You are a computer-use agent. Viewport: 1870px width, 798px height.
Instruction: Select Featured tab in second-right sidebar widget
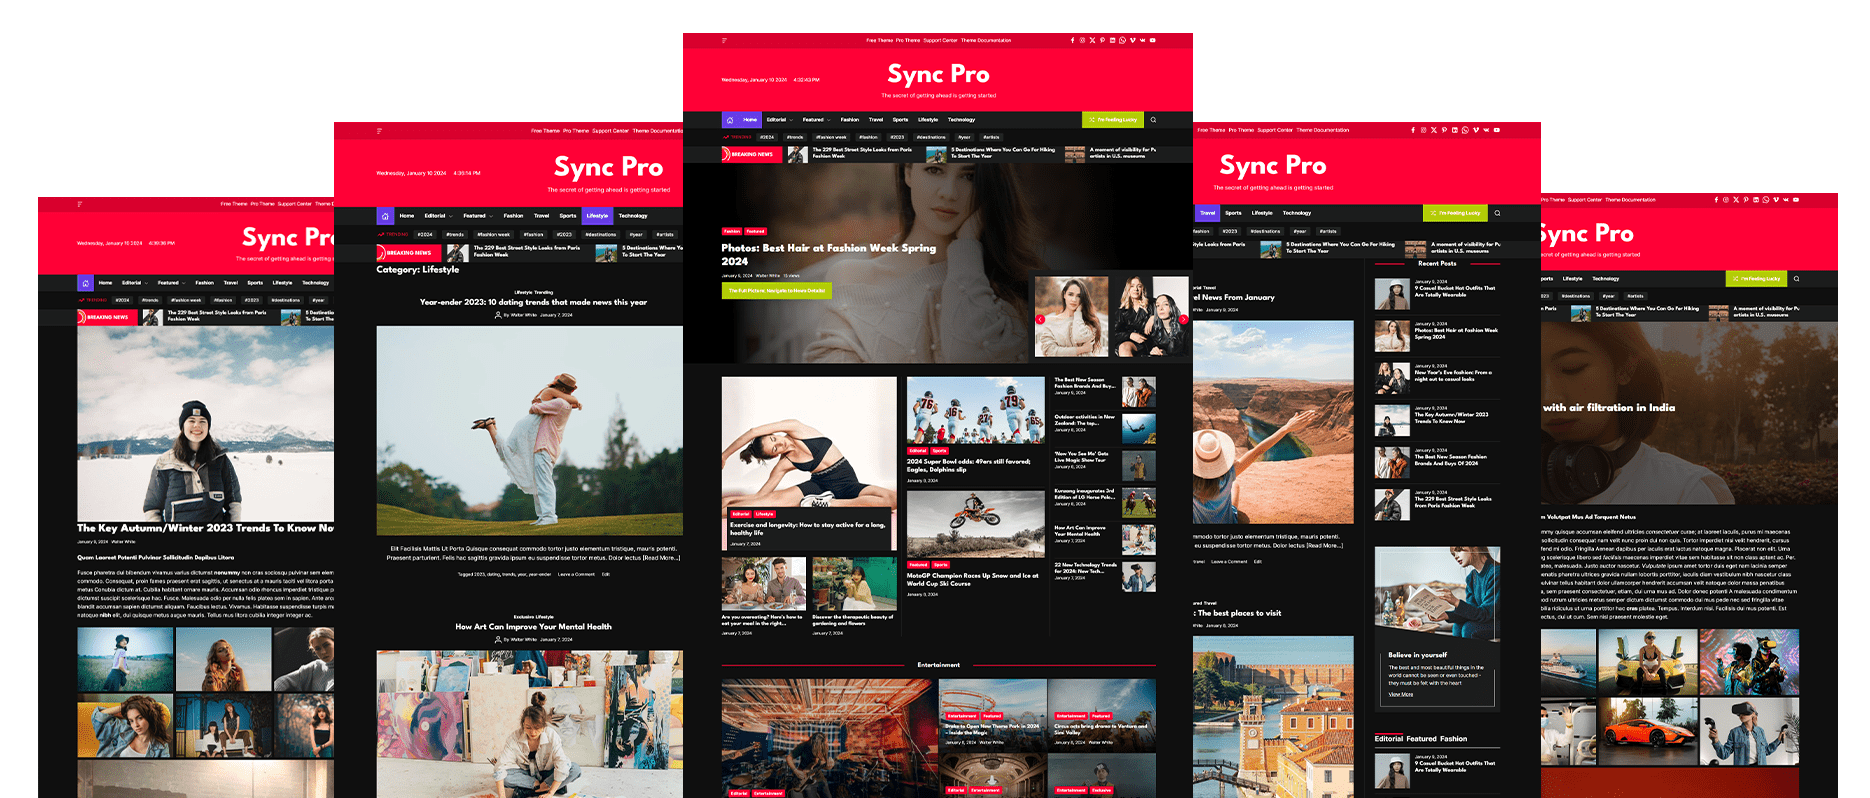coord(1421,739)
